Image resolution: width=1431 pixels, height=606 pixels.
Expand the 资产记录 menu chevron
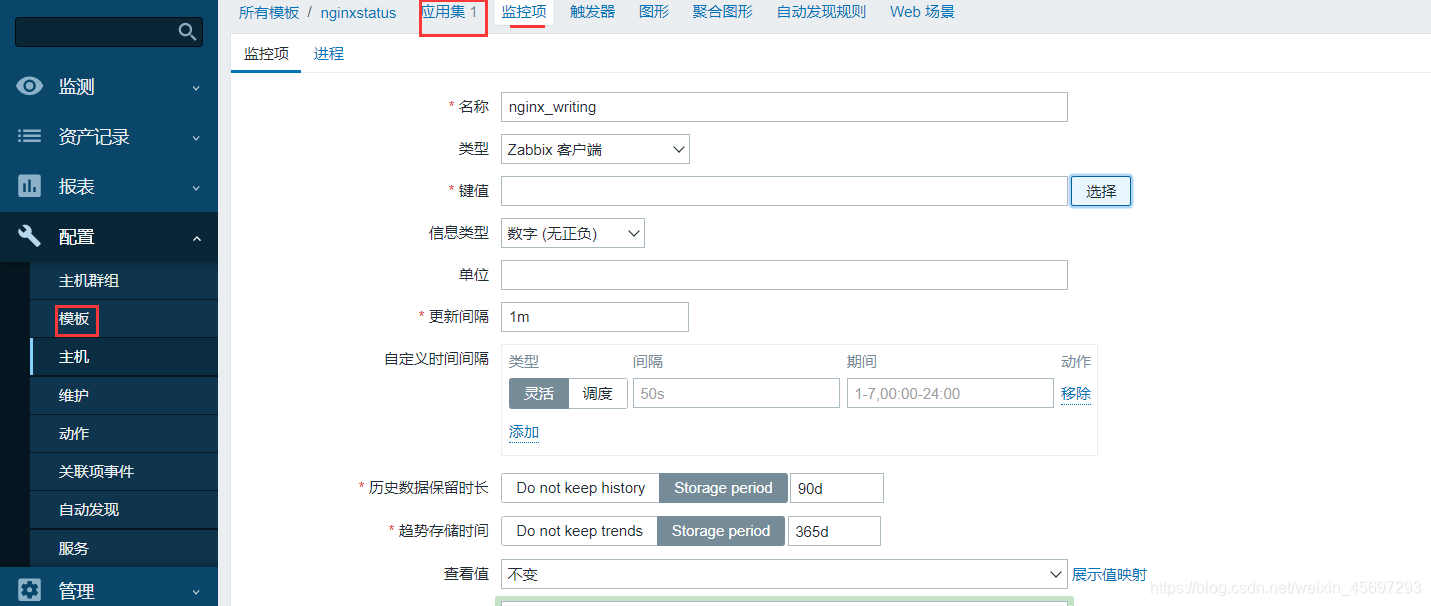[x=196, y=138]
